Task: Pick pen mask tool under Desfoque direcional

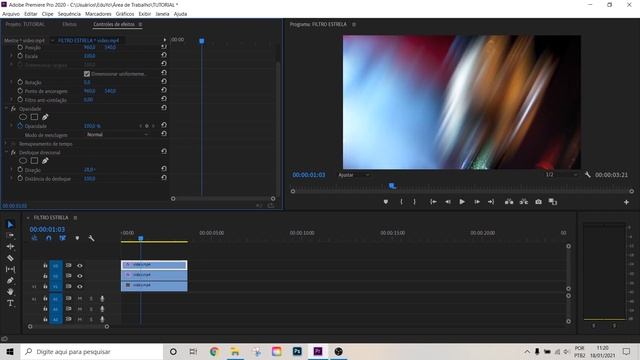Action: pyautogui.click(x=45, y=161)
